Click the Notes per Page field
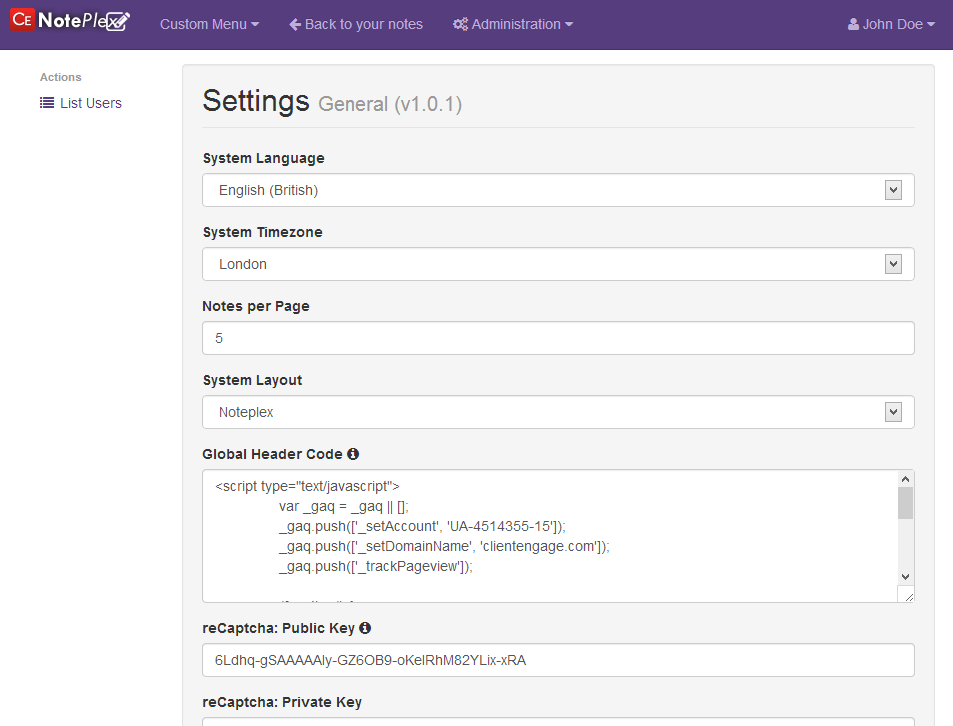 click(x=558, y=338)
